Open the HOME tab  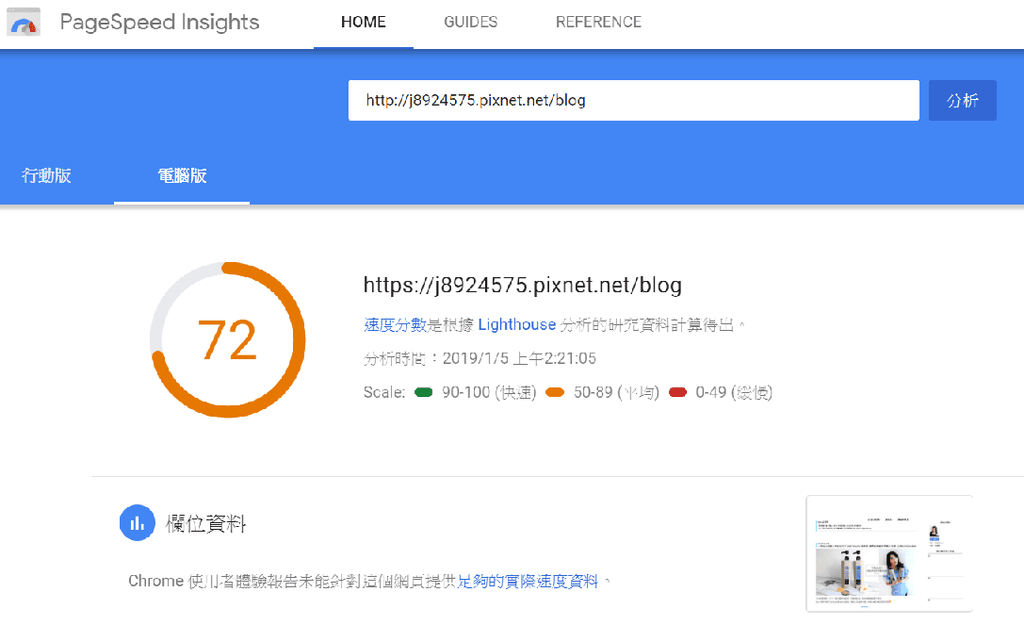point(363,22)
